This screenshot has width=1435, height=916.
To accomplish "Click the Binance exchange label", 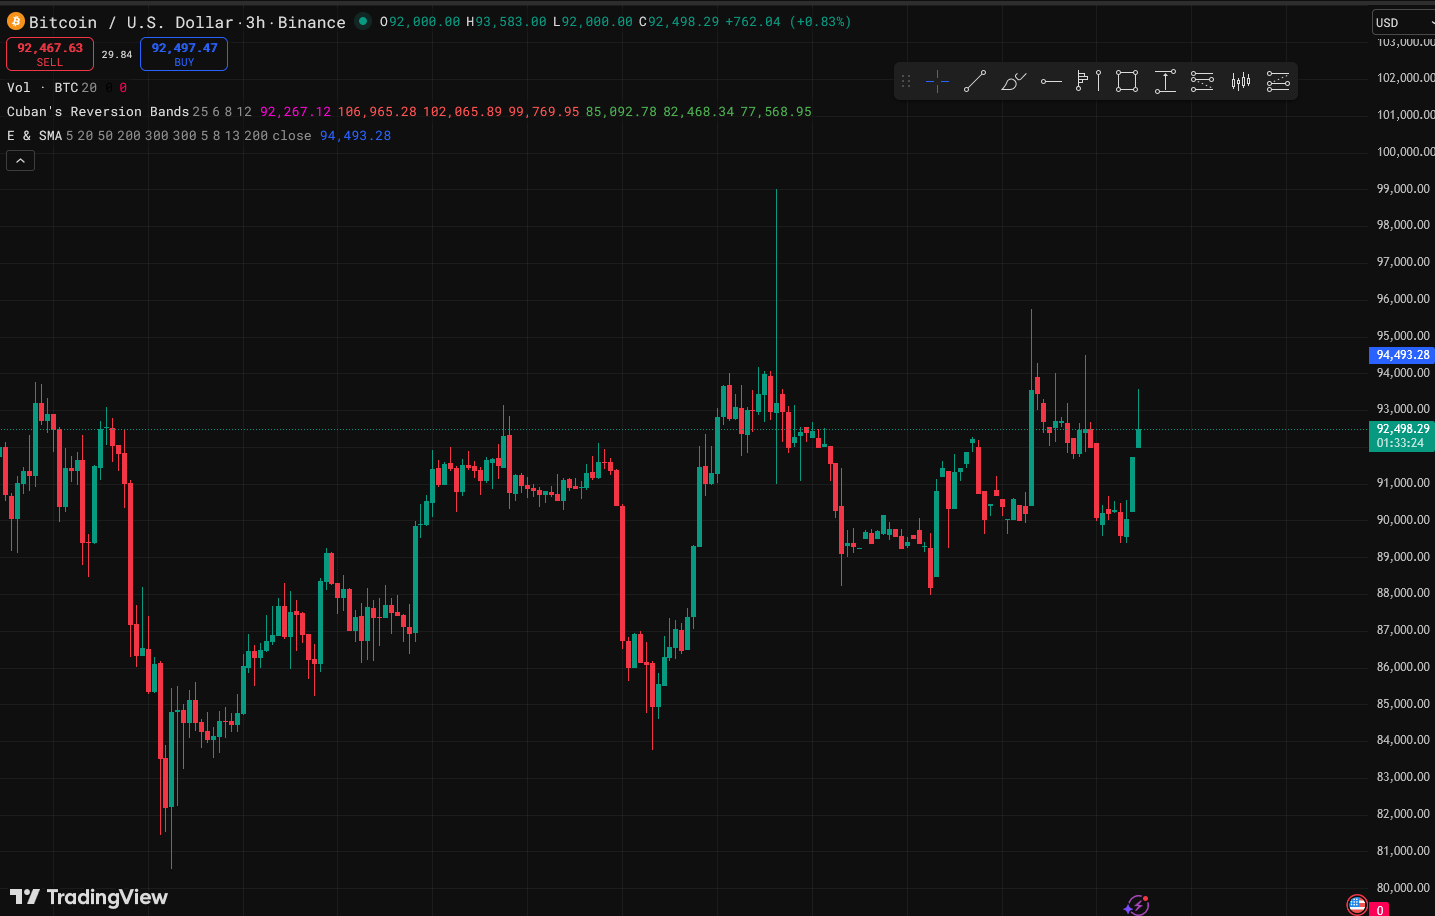I will (312, 22).
